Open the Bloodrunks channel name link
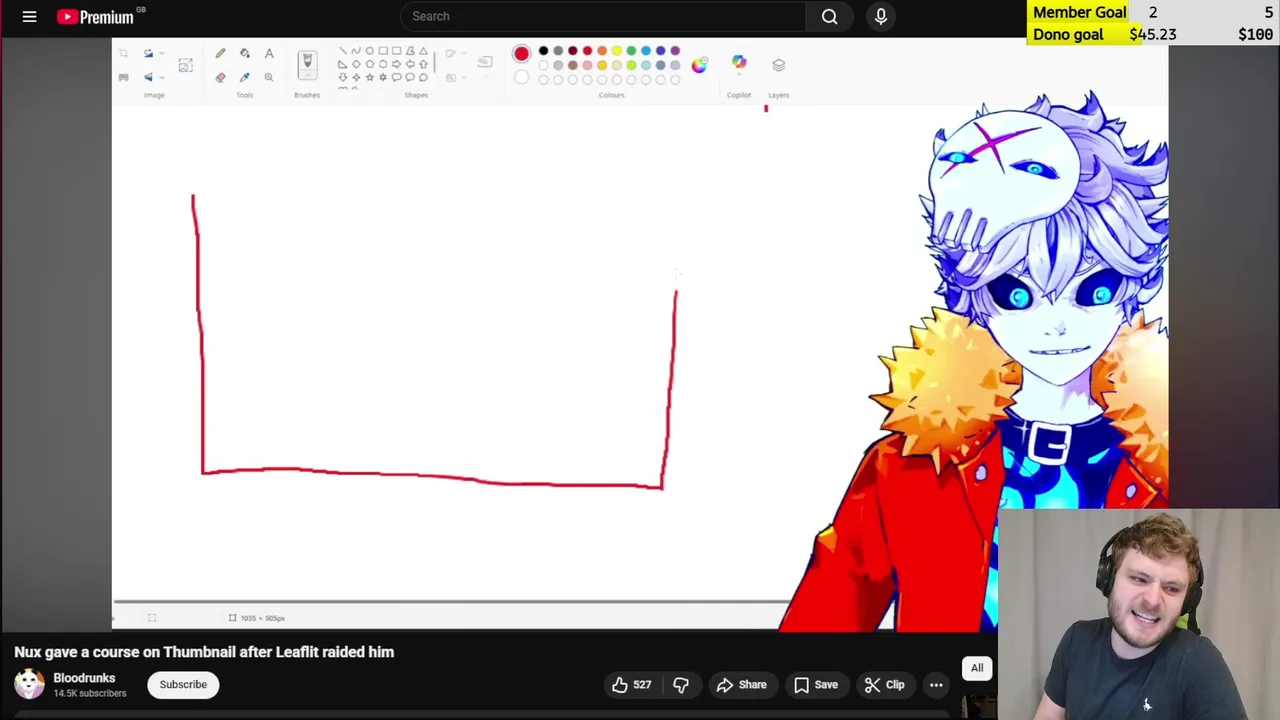Screen dimensions: 1280x720 point(84,678)
